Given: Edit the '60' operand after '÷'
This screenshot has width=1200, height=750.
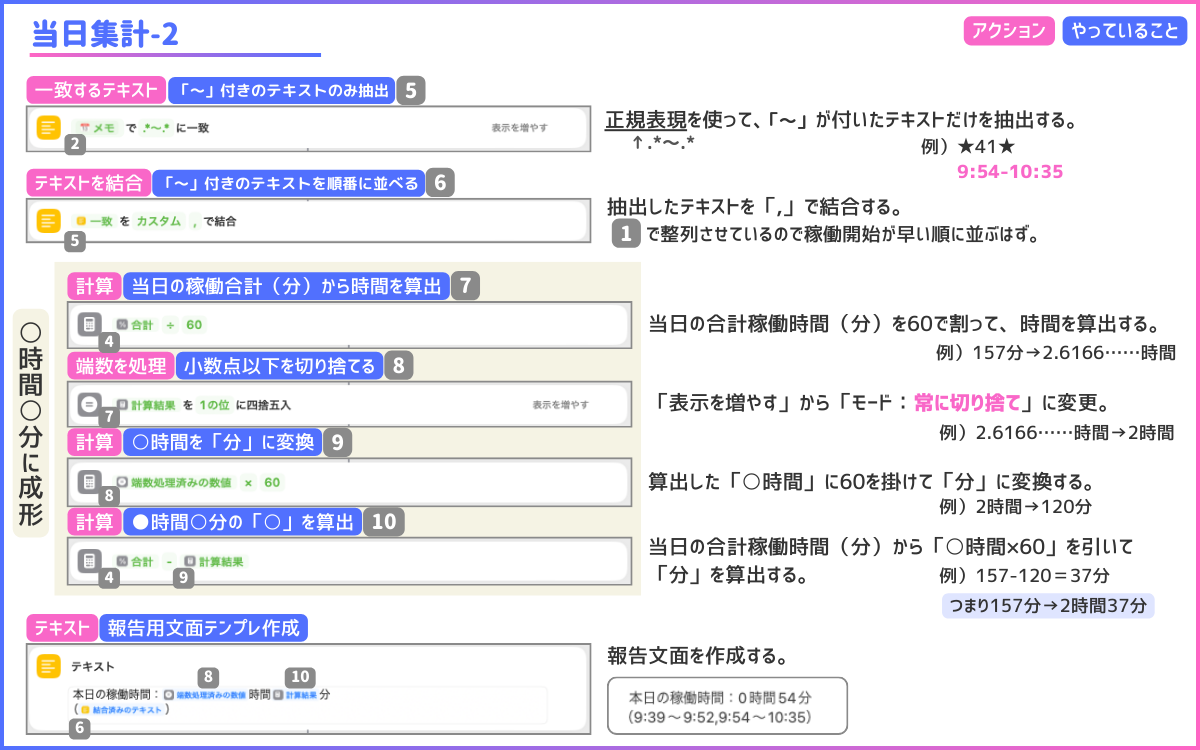Looking at the screenshot, I should coord(194,324).
